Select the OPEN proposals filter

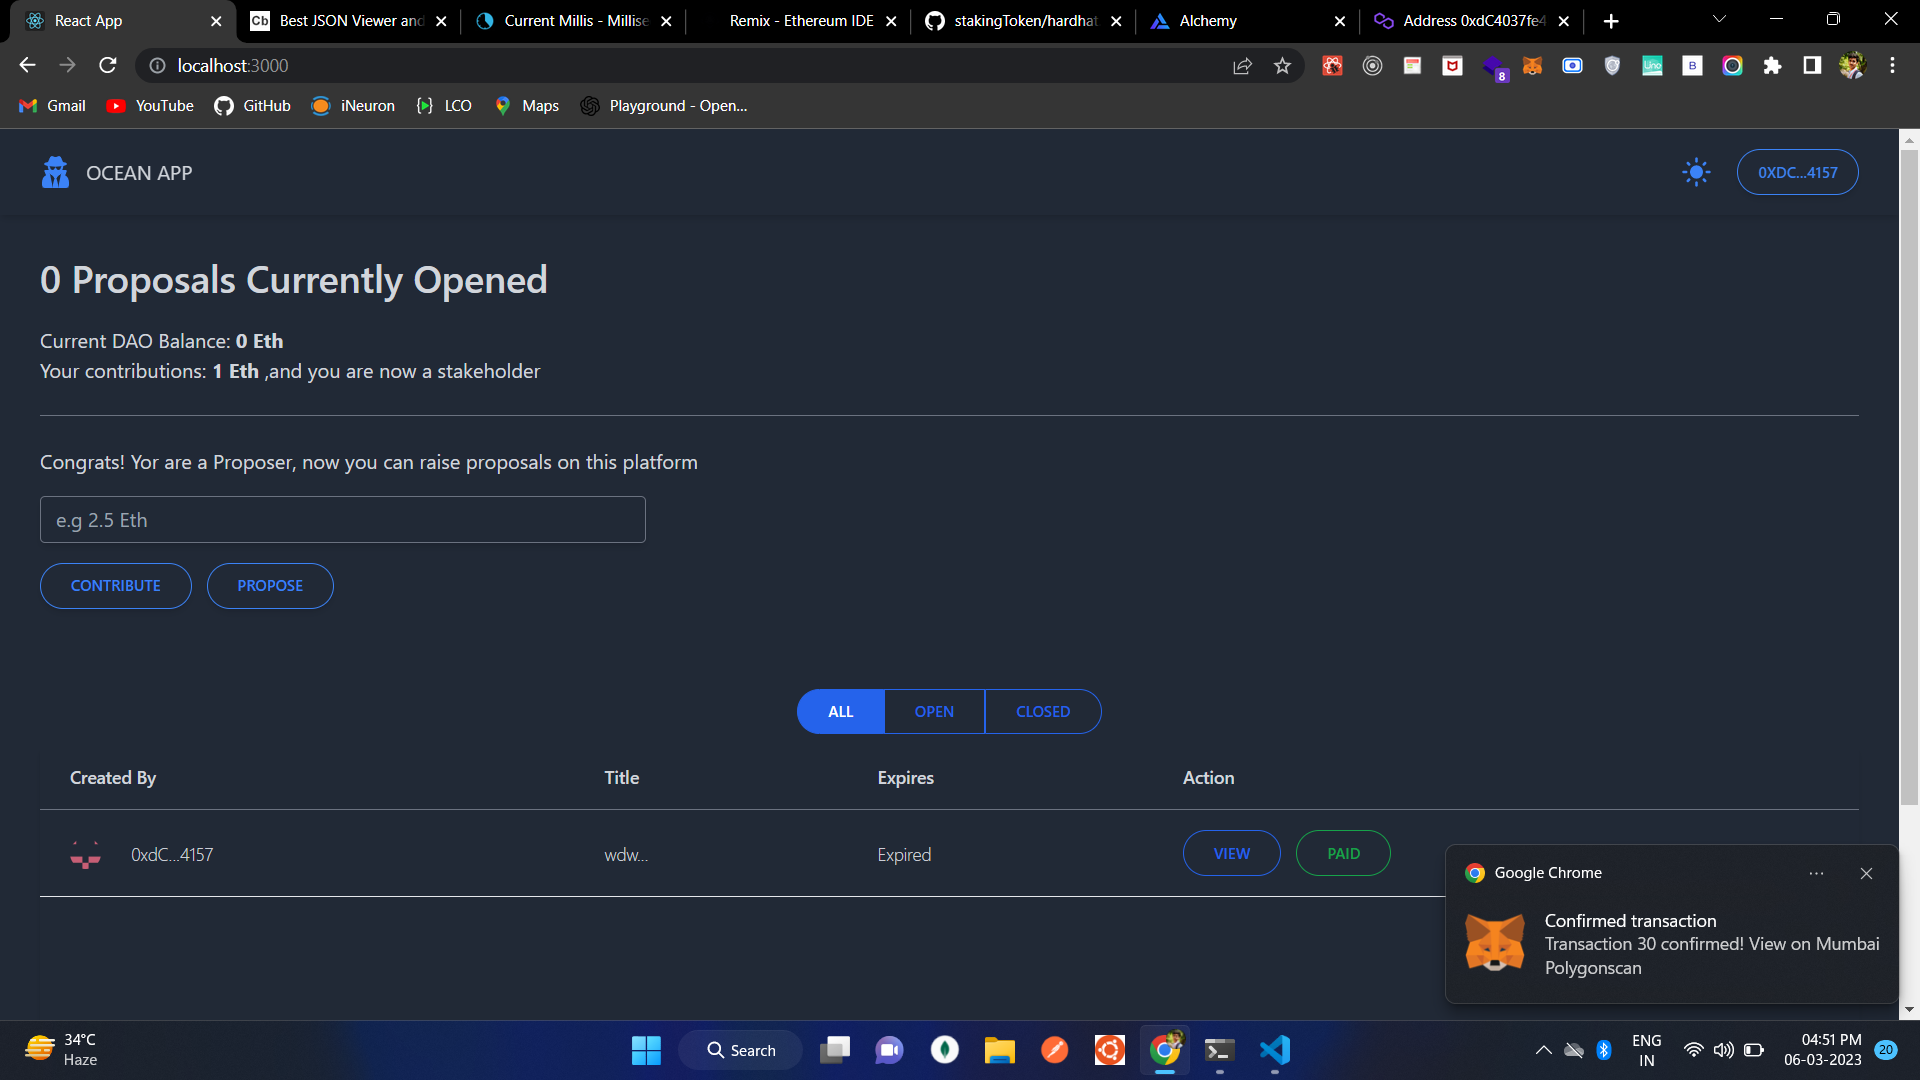tap(934, 711)
